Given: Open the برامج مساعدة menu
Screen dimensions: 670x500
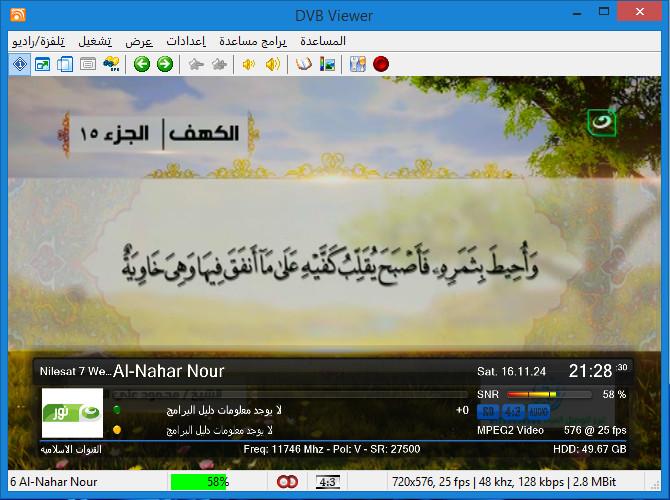Looking at the screenshot, I should [x=253, y=41].
